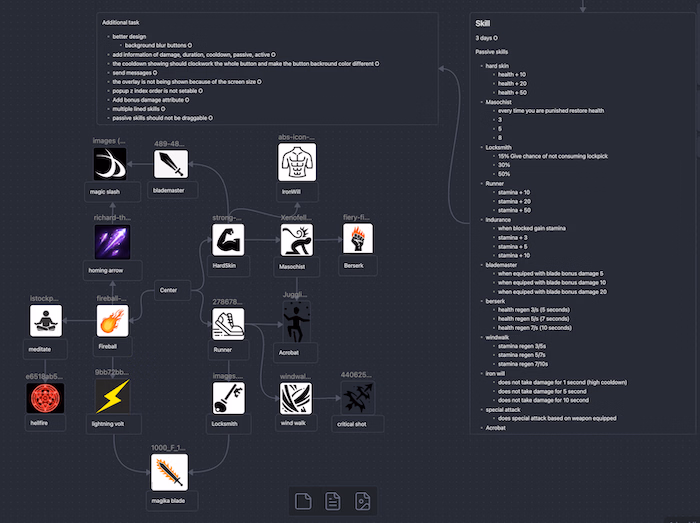Click the add note from vault icon

[x=333, y=501]
